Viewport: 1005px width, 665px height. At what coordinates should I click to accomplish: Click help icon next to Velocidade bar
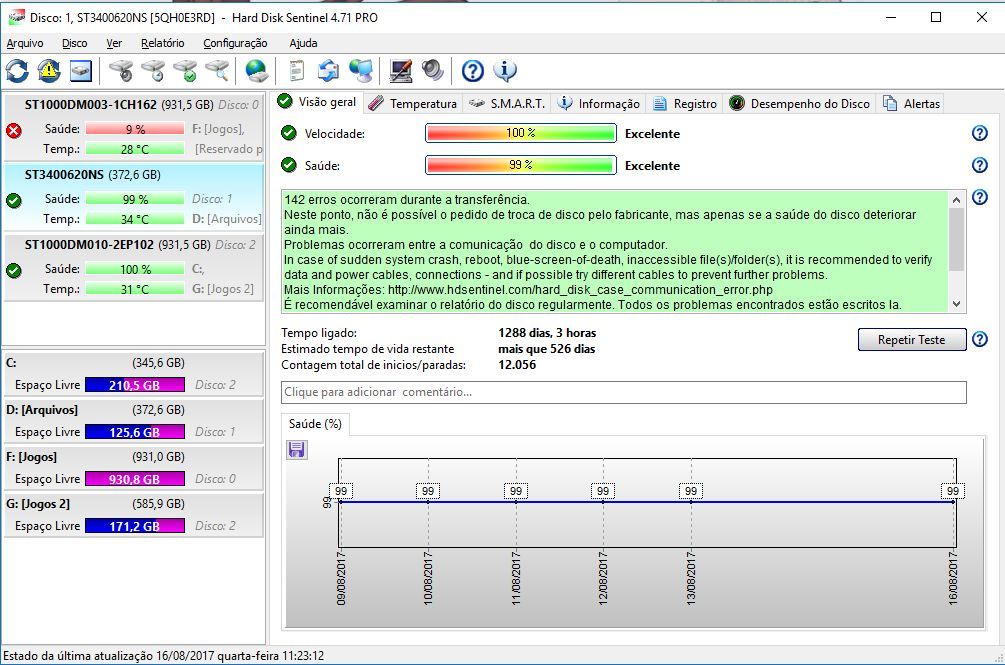(979, 133)
